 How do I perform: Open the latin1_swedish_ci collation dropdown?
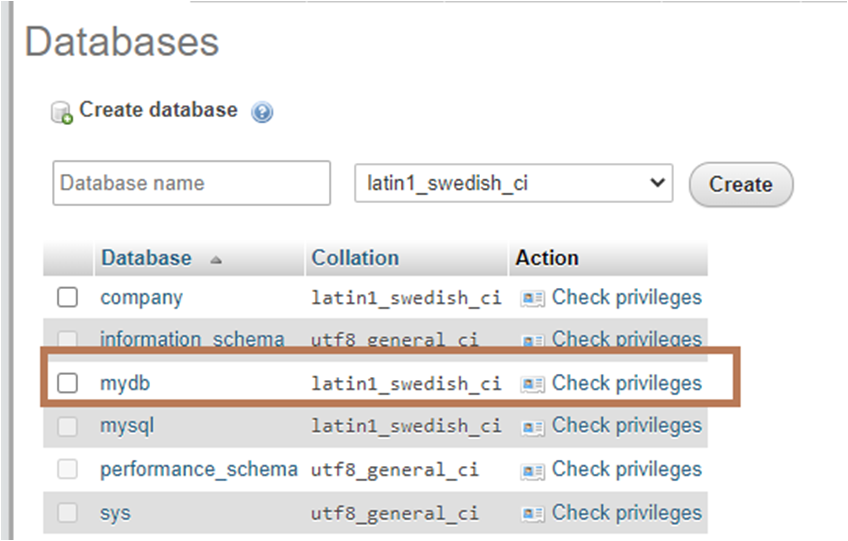point(514,183)
